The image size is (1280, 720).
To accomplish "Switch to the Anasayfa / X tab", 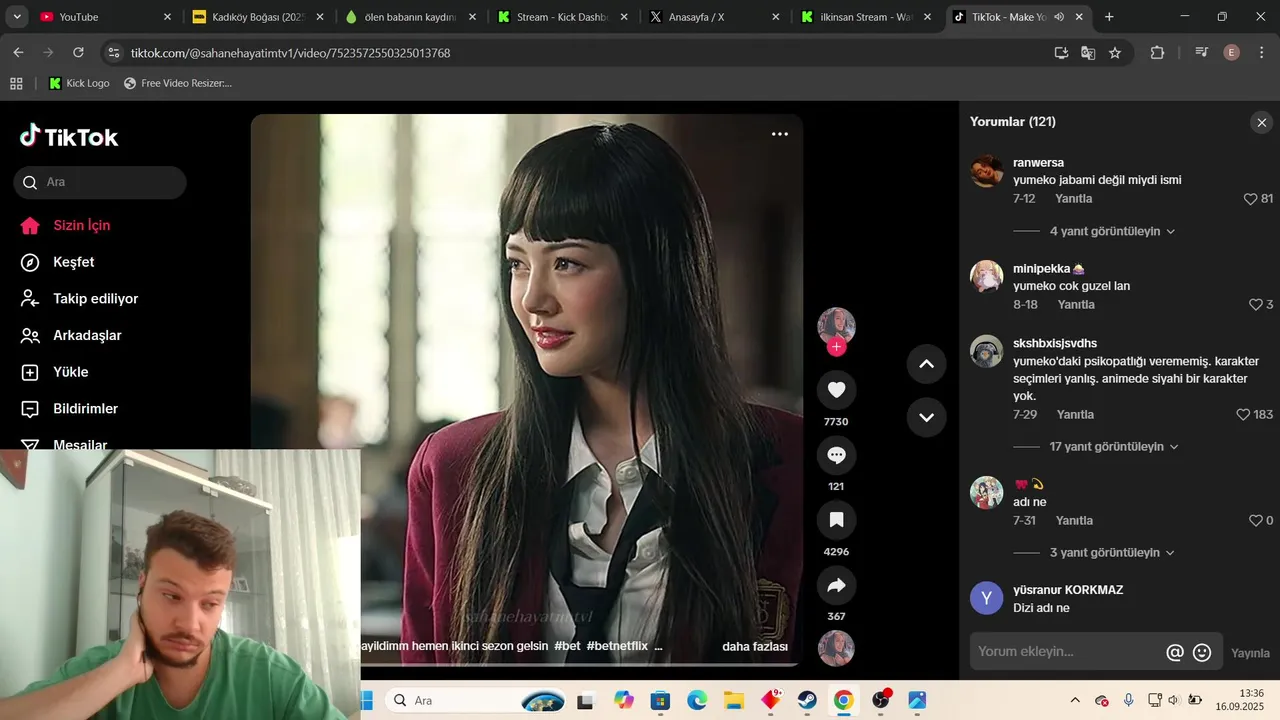I will click(x=714, y=17).
